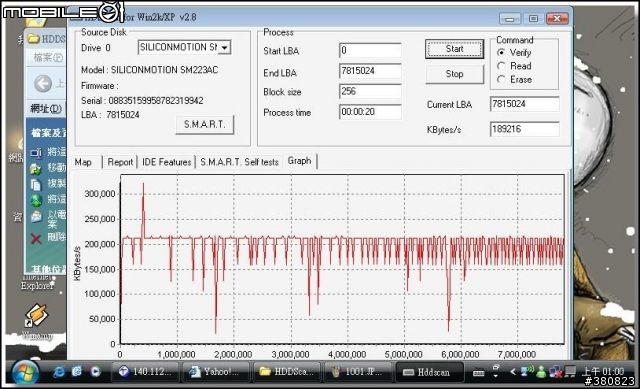Click the 300,000 y-axis label
Viewport: 640px width, 389px height.
coord(100,194)
